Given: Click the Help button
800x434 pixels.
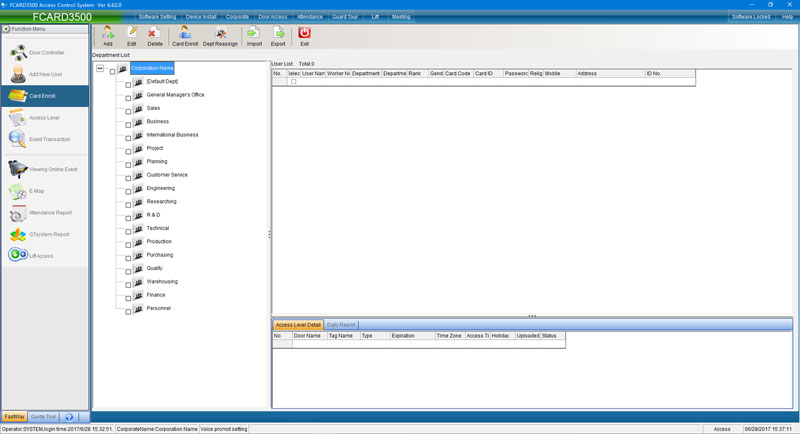Looking at the screenshot, I should 787,17.
